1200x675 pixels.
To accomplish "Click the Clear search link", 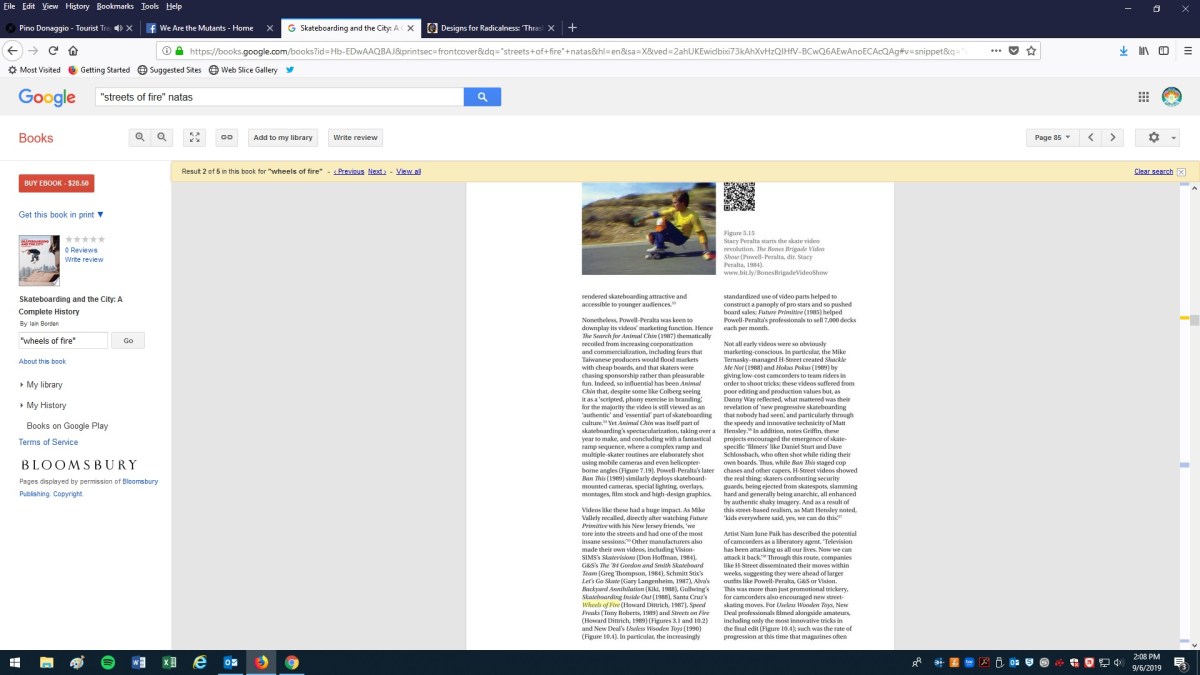I will click(x=1153, y=171).
